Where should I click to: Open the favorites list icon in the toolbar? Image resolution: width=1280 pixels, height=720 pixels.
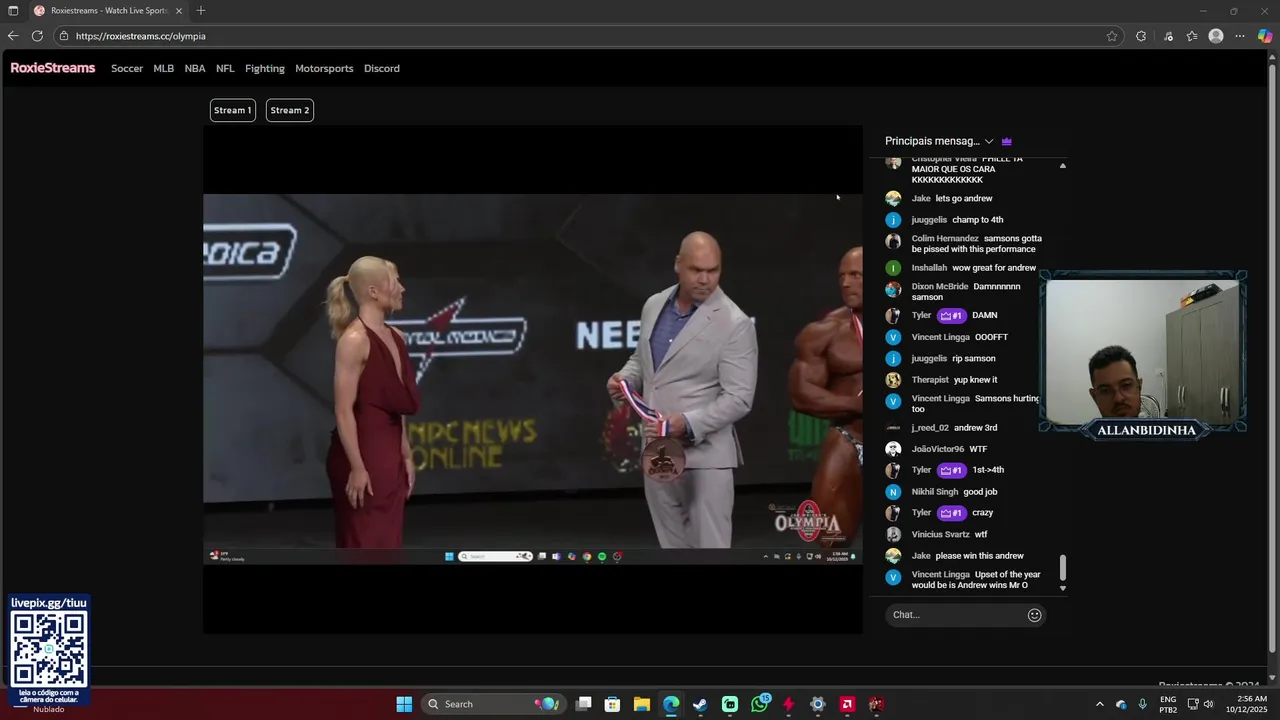[x=1192, y=36]
